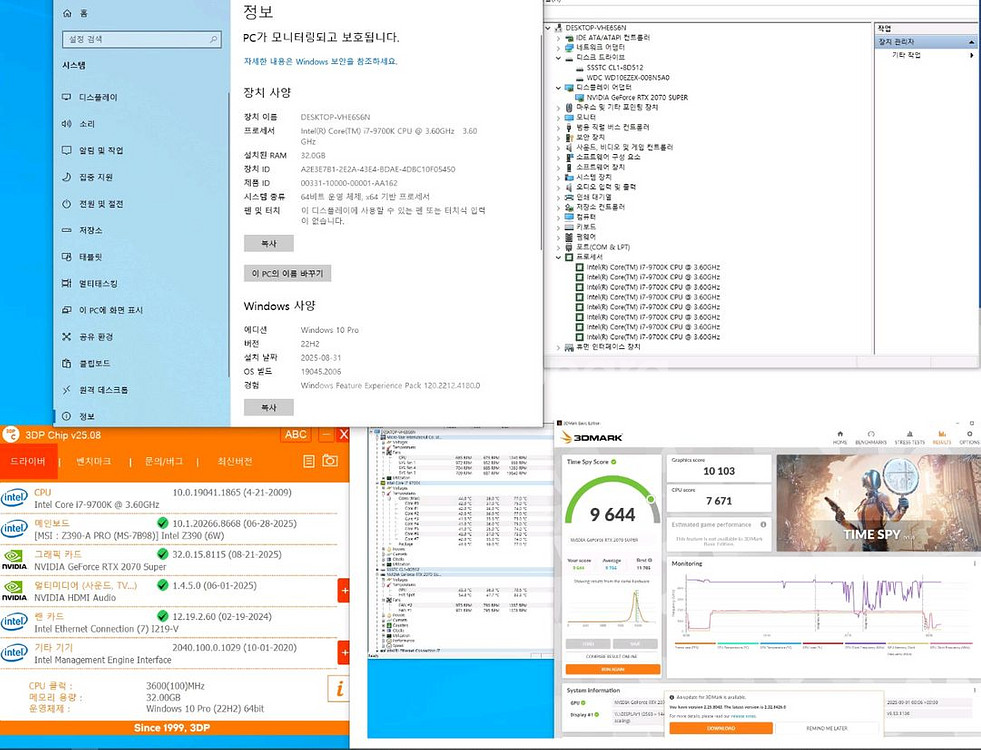This screenshot has height=750, width=981.
Task: Click the 3DMark logo
Action: coord(591,437)
